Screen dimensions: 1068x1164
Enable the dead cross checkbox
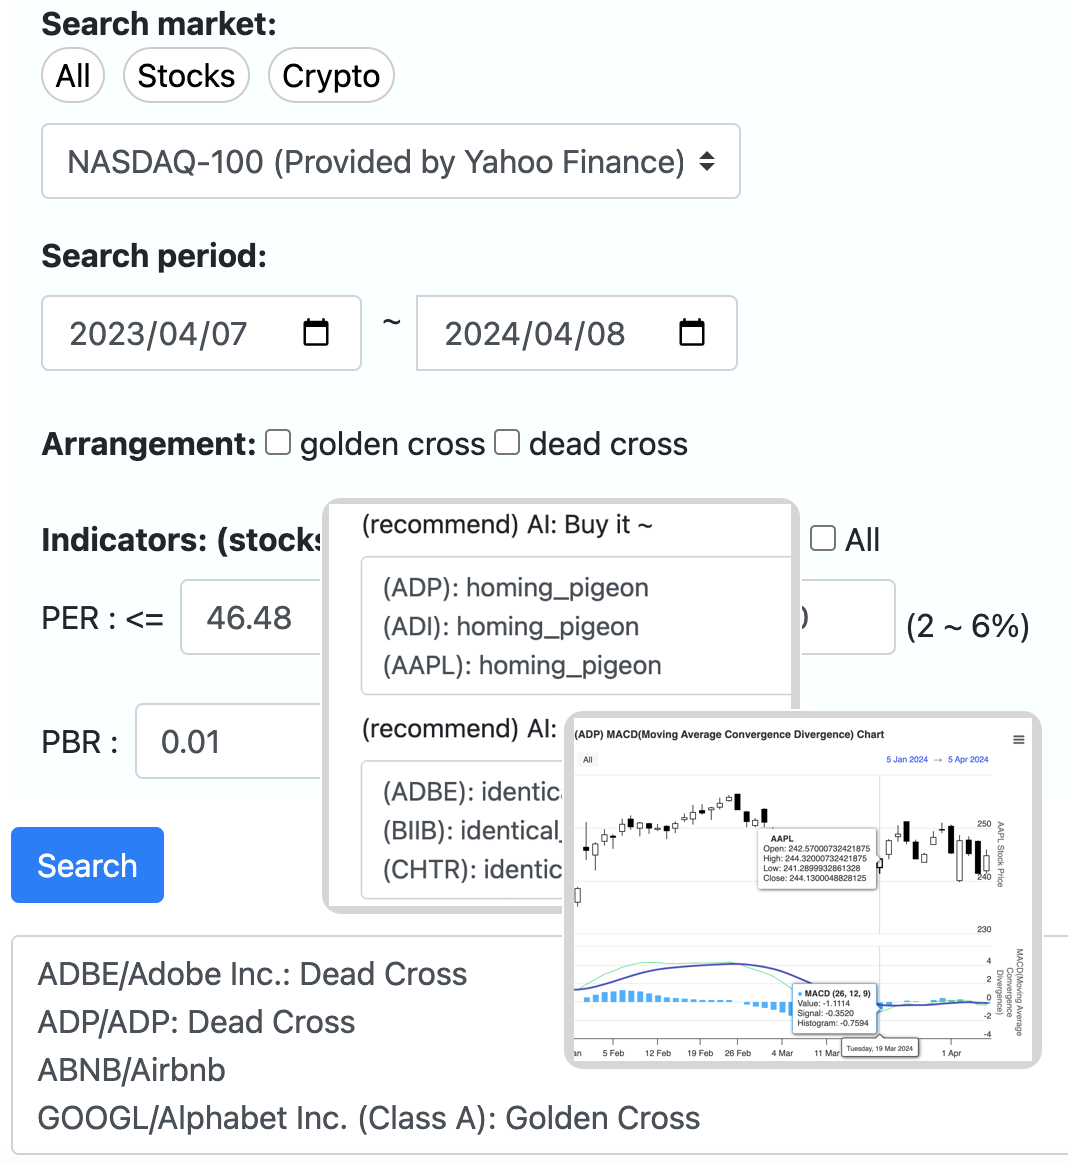click(x=508, y=442)
